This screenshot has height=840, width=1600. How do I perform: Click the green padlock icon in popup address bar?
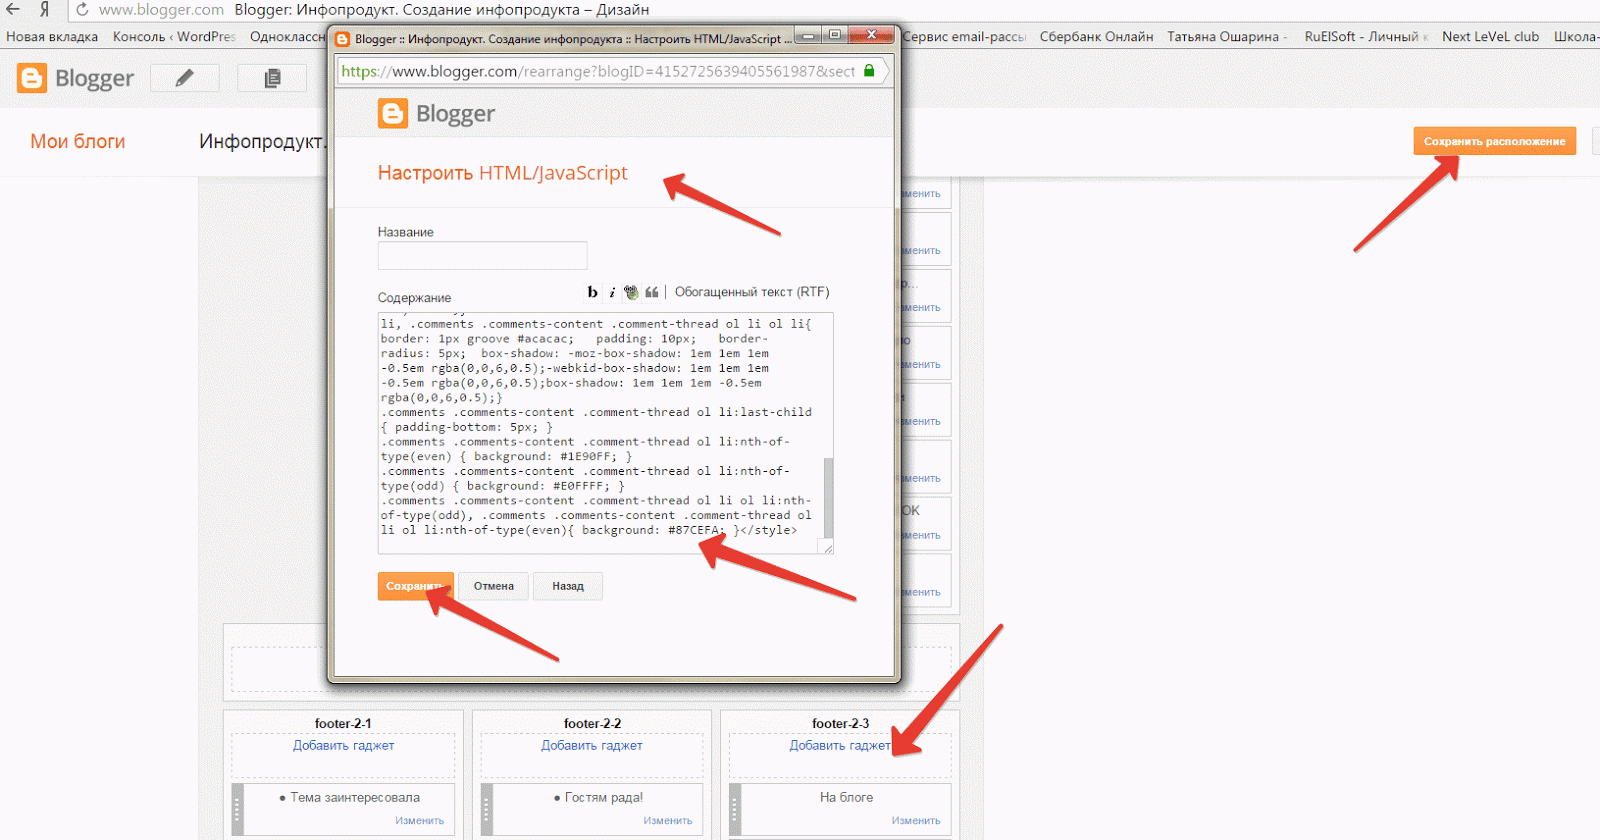pyautogui.click(x=869, y=71)
